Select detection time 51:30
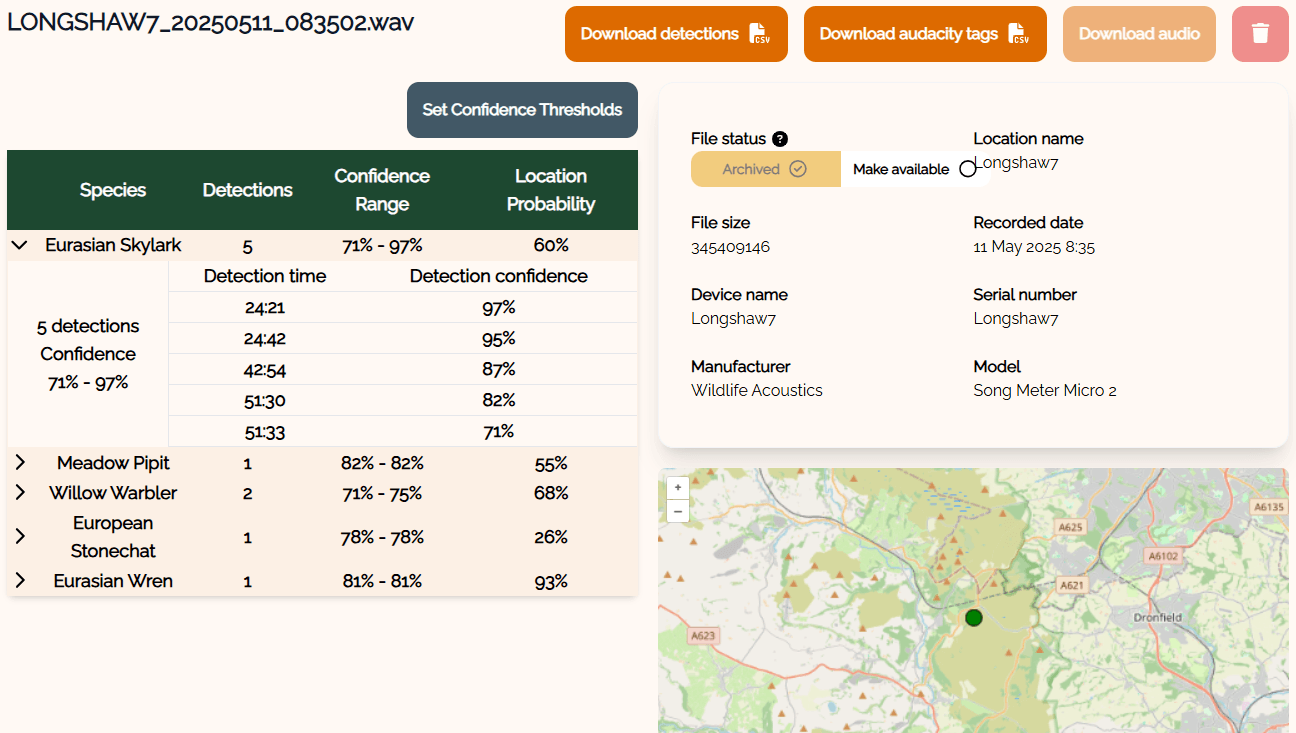 tap(265, 401)
